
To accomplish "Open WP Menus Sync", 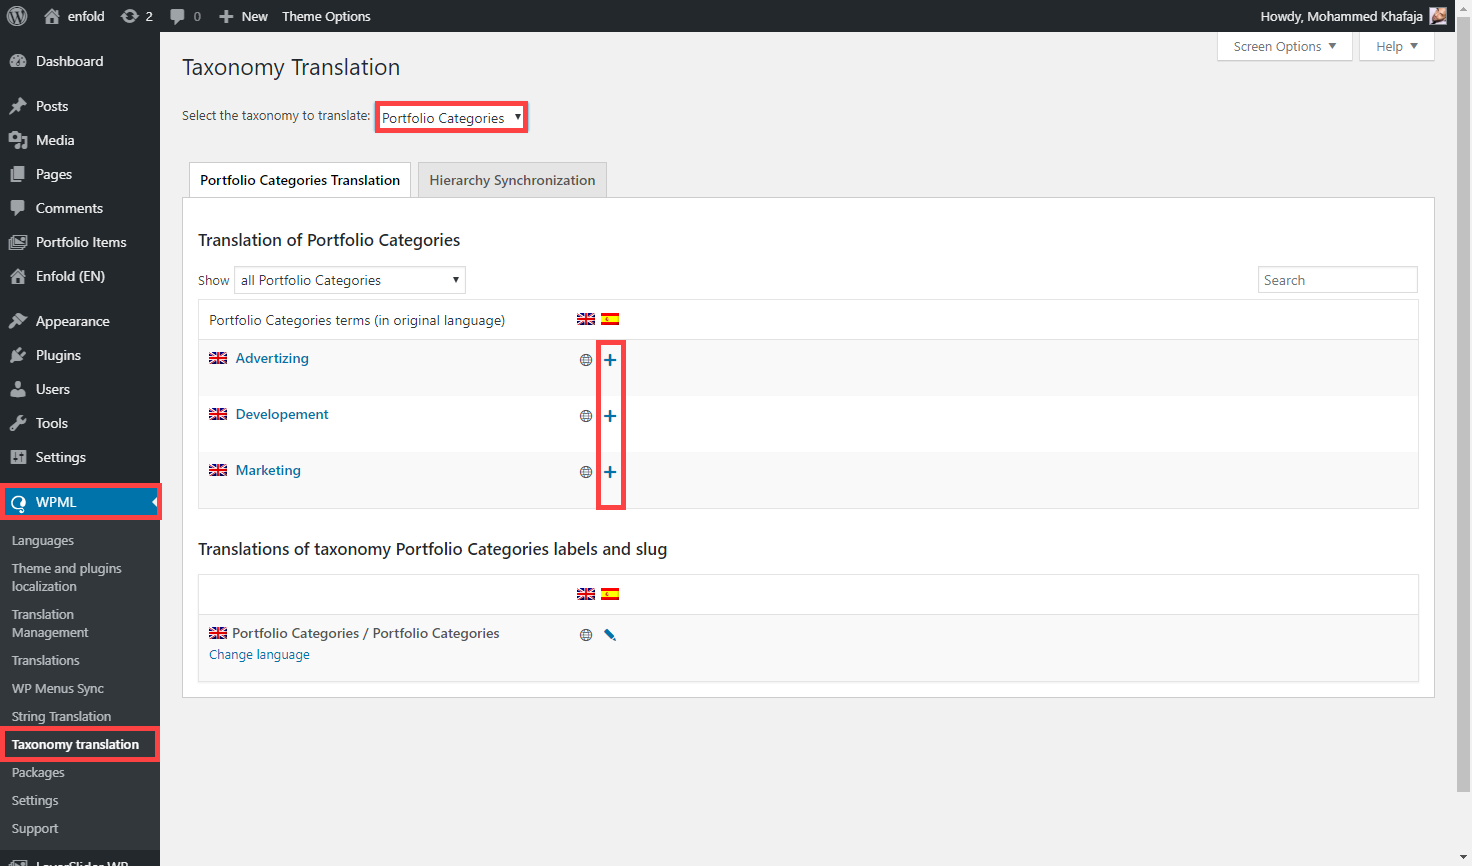I will [x=58, y=689].
